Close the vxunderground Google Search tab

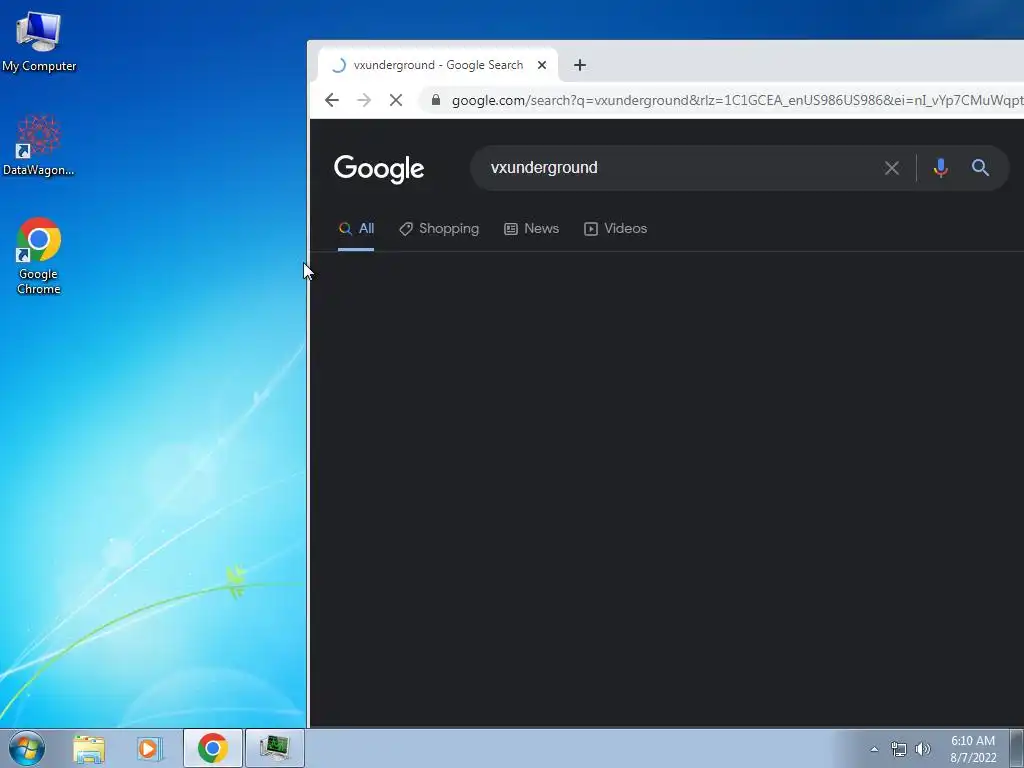541,65
